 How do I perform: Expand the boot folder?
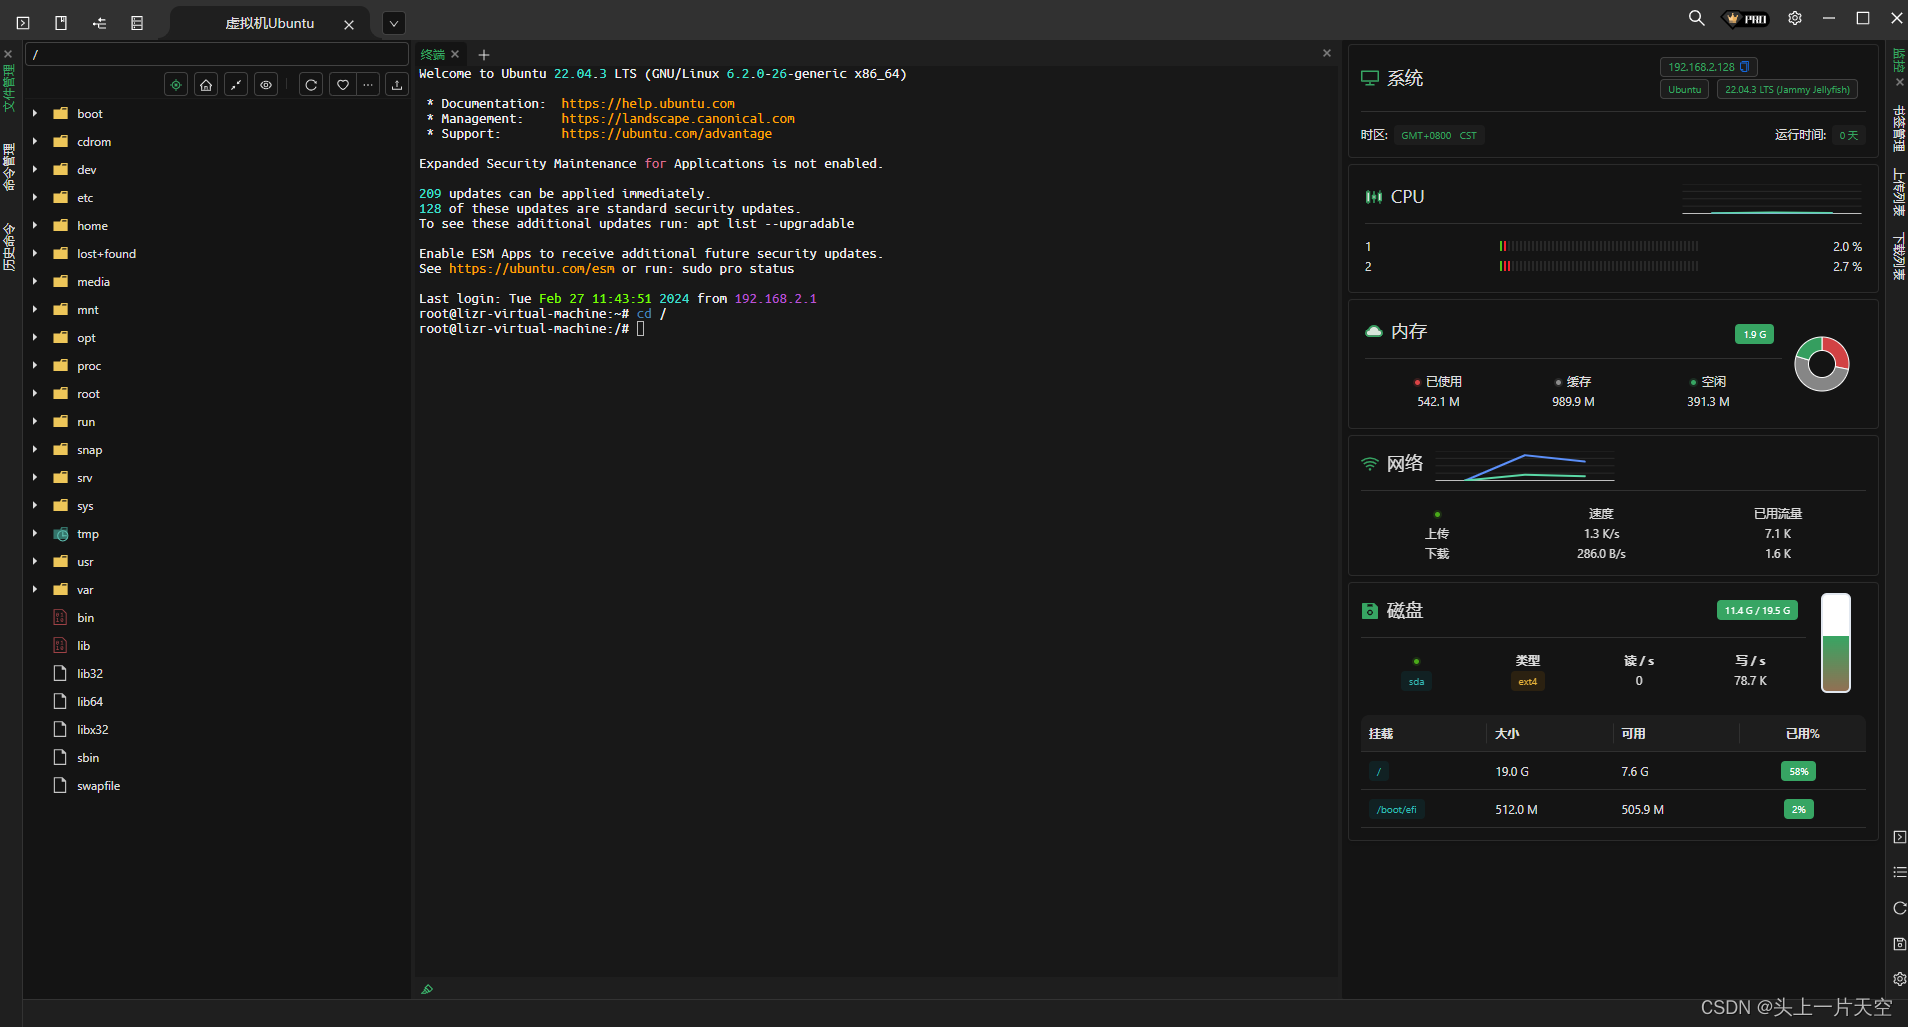point(35,113)
